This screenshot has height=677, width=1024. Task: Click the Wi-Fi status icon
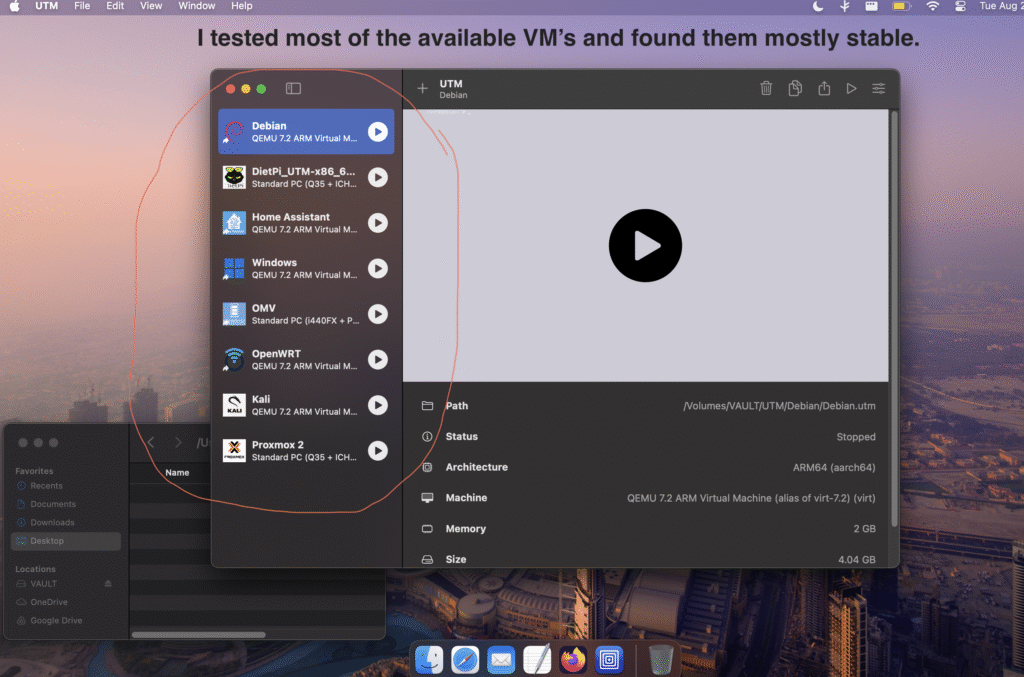(933, 7)
